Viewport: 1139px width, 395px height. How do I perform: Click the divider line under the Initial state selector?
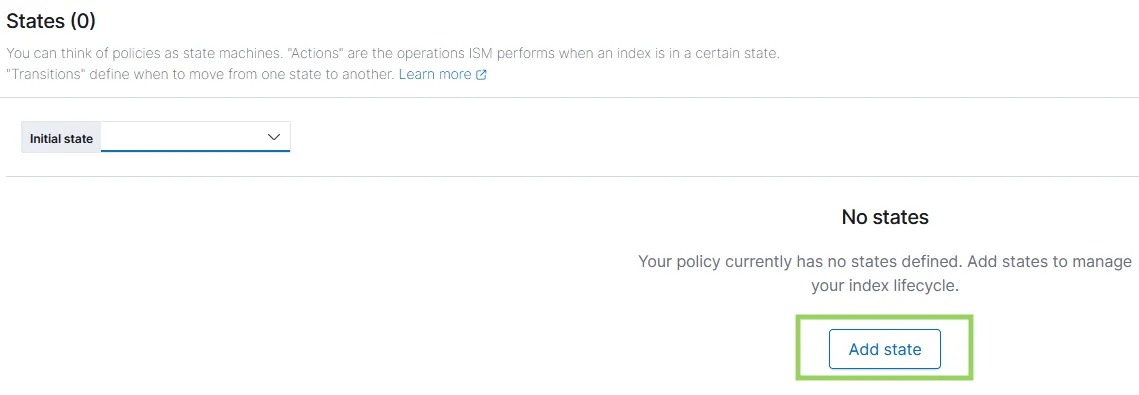[x=570, y=176]
